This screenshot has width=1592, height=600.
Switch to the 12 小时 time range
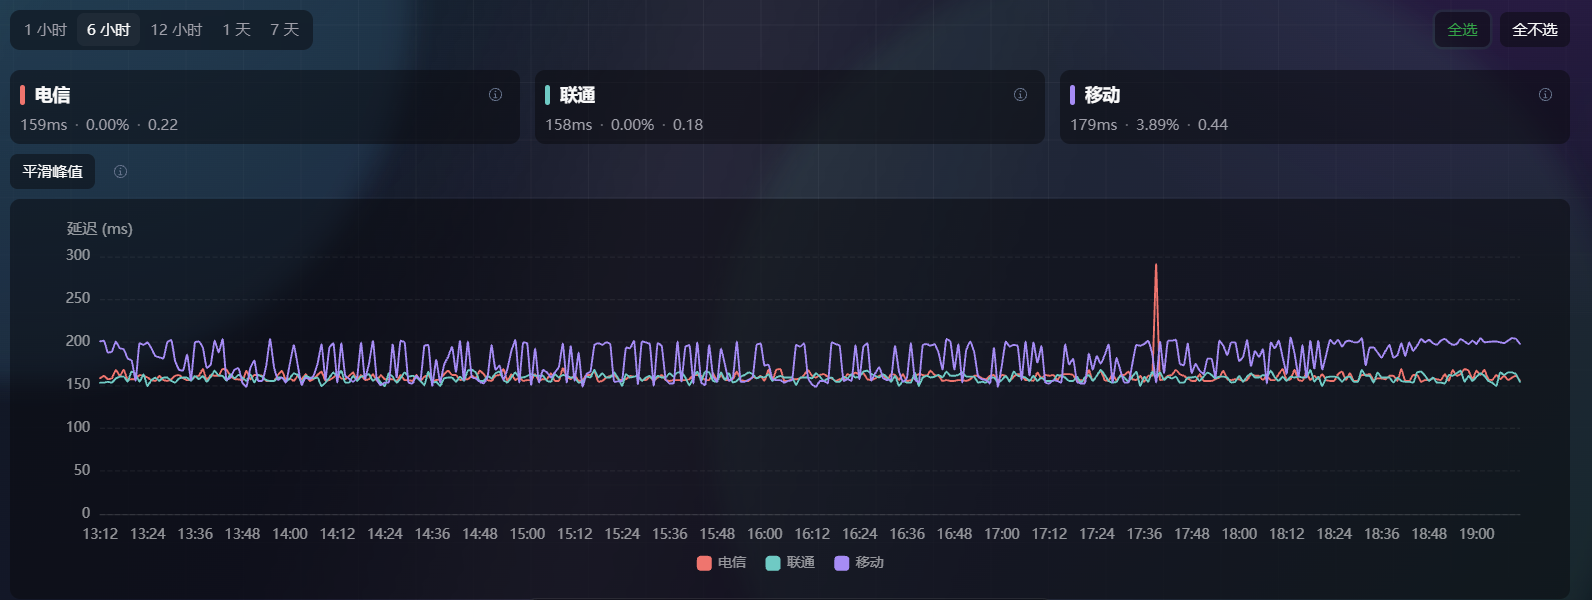[176, 30]
